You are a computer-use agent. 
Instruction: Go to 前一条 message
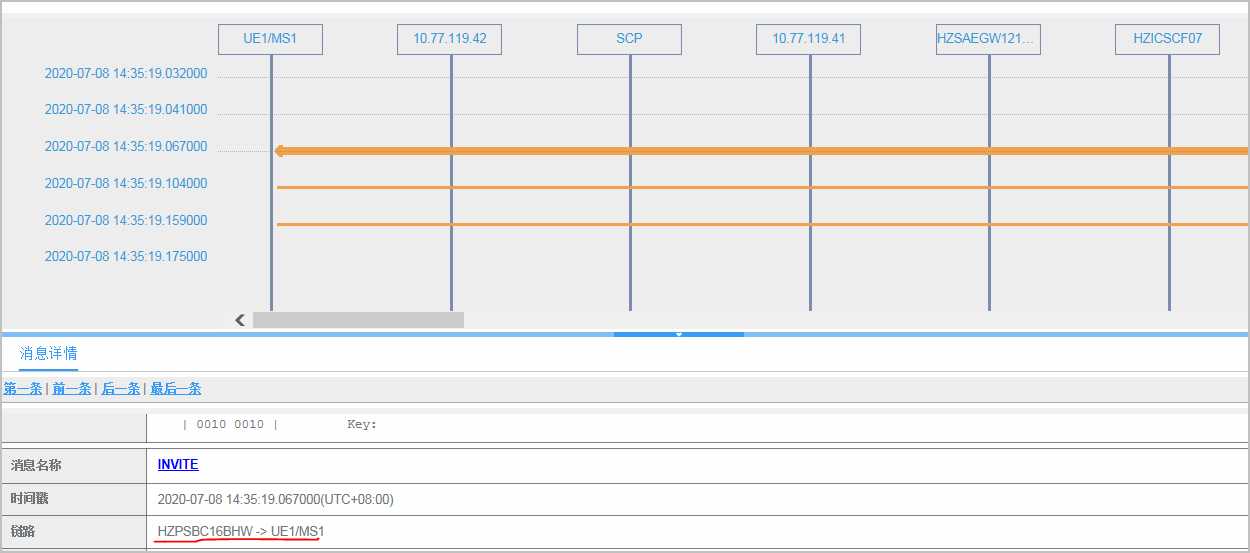click(x=72, y=389)
